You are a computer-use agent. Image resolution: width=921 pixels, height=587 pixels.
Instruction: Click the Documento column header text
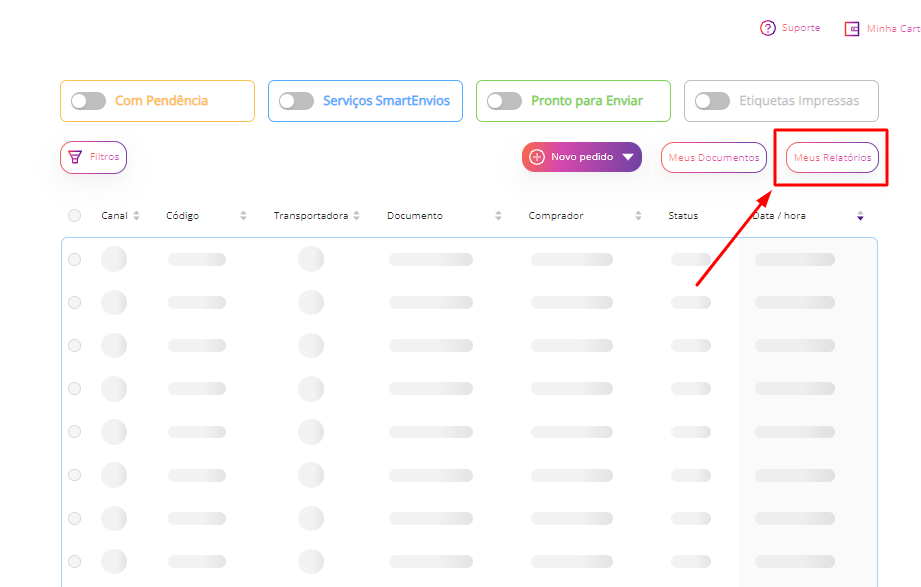point(415,216)
